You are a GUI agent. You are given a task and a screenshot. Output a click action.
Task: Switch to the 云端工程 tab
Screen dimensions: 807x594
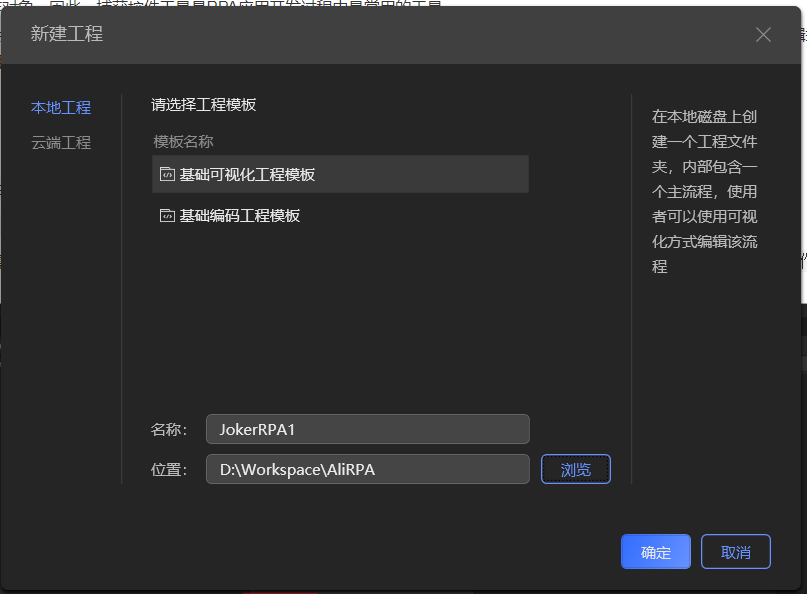click(61, 142)
